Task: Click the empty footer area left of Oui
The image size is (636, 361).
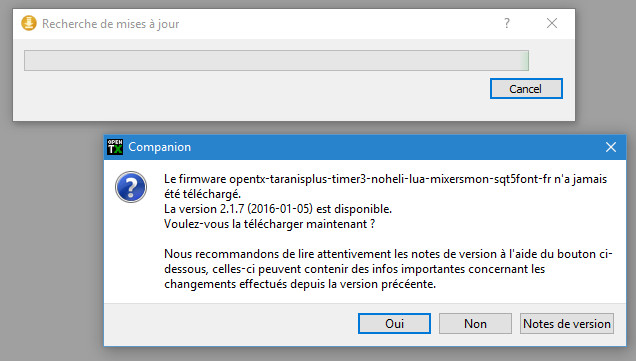Action: [x=230, y=324]
